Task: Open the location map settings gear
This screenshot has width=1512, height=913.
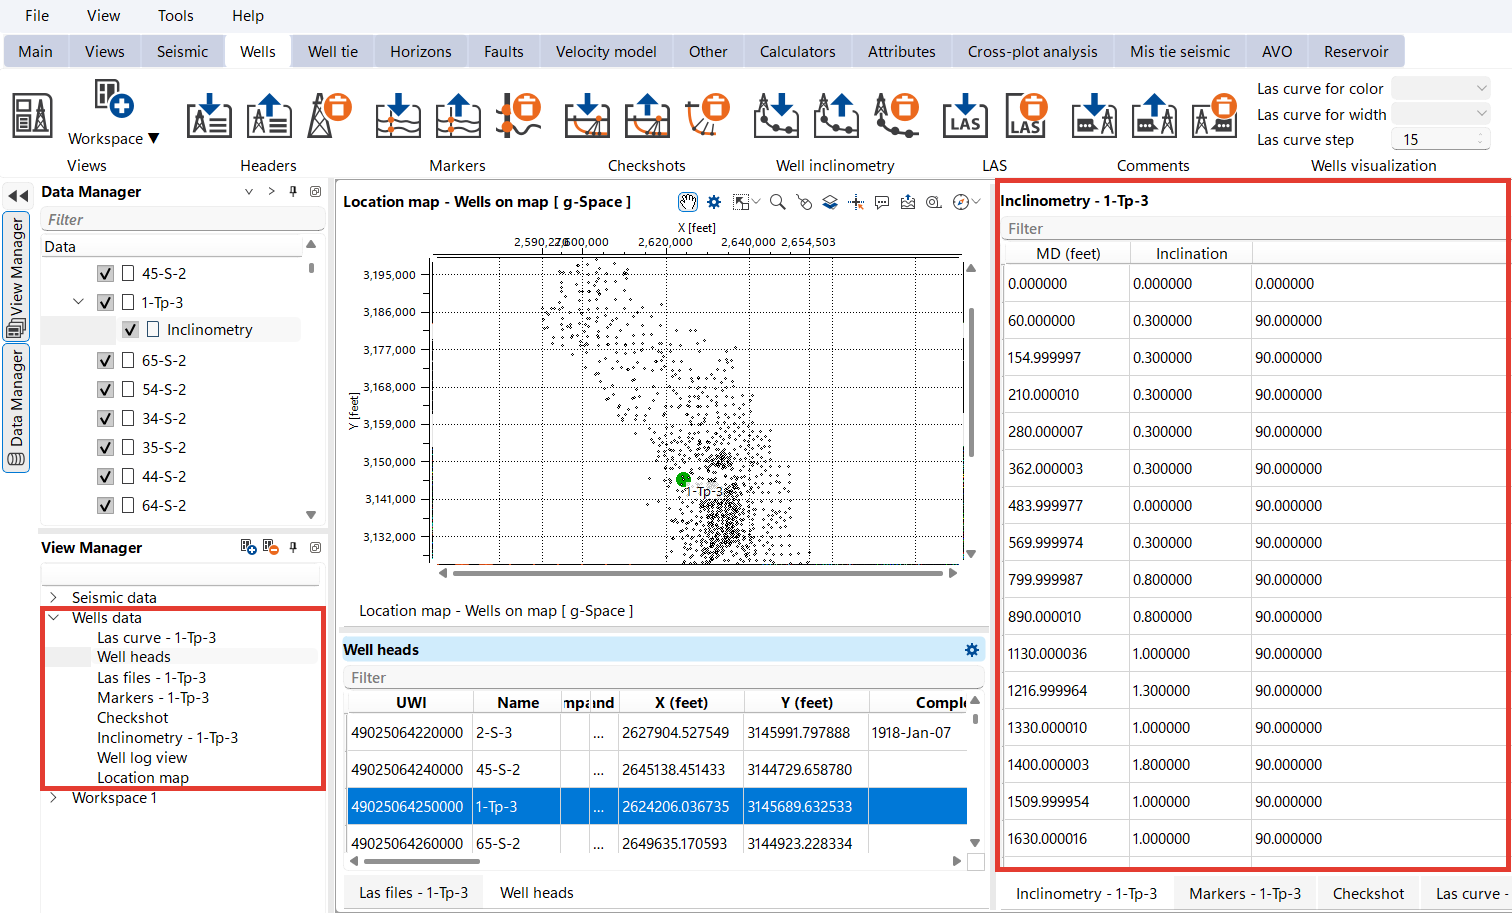Action: 713,201
